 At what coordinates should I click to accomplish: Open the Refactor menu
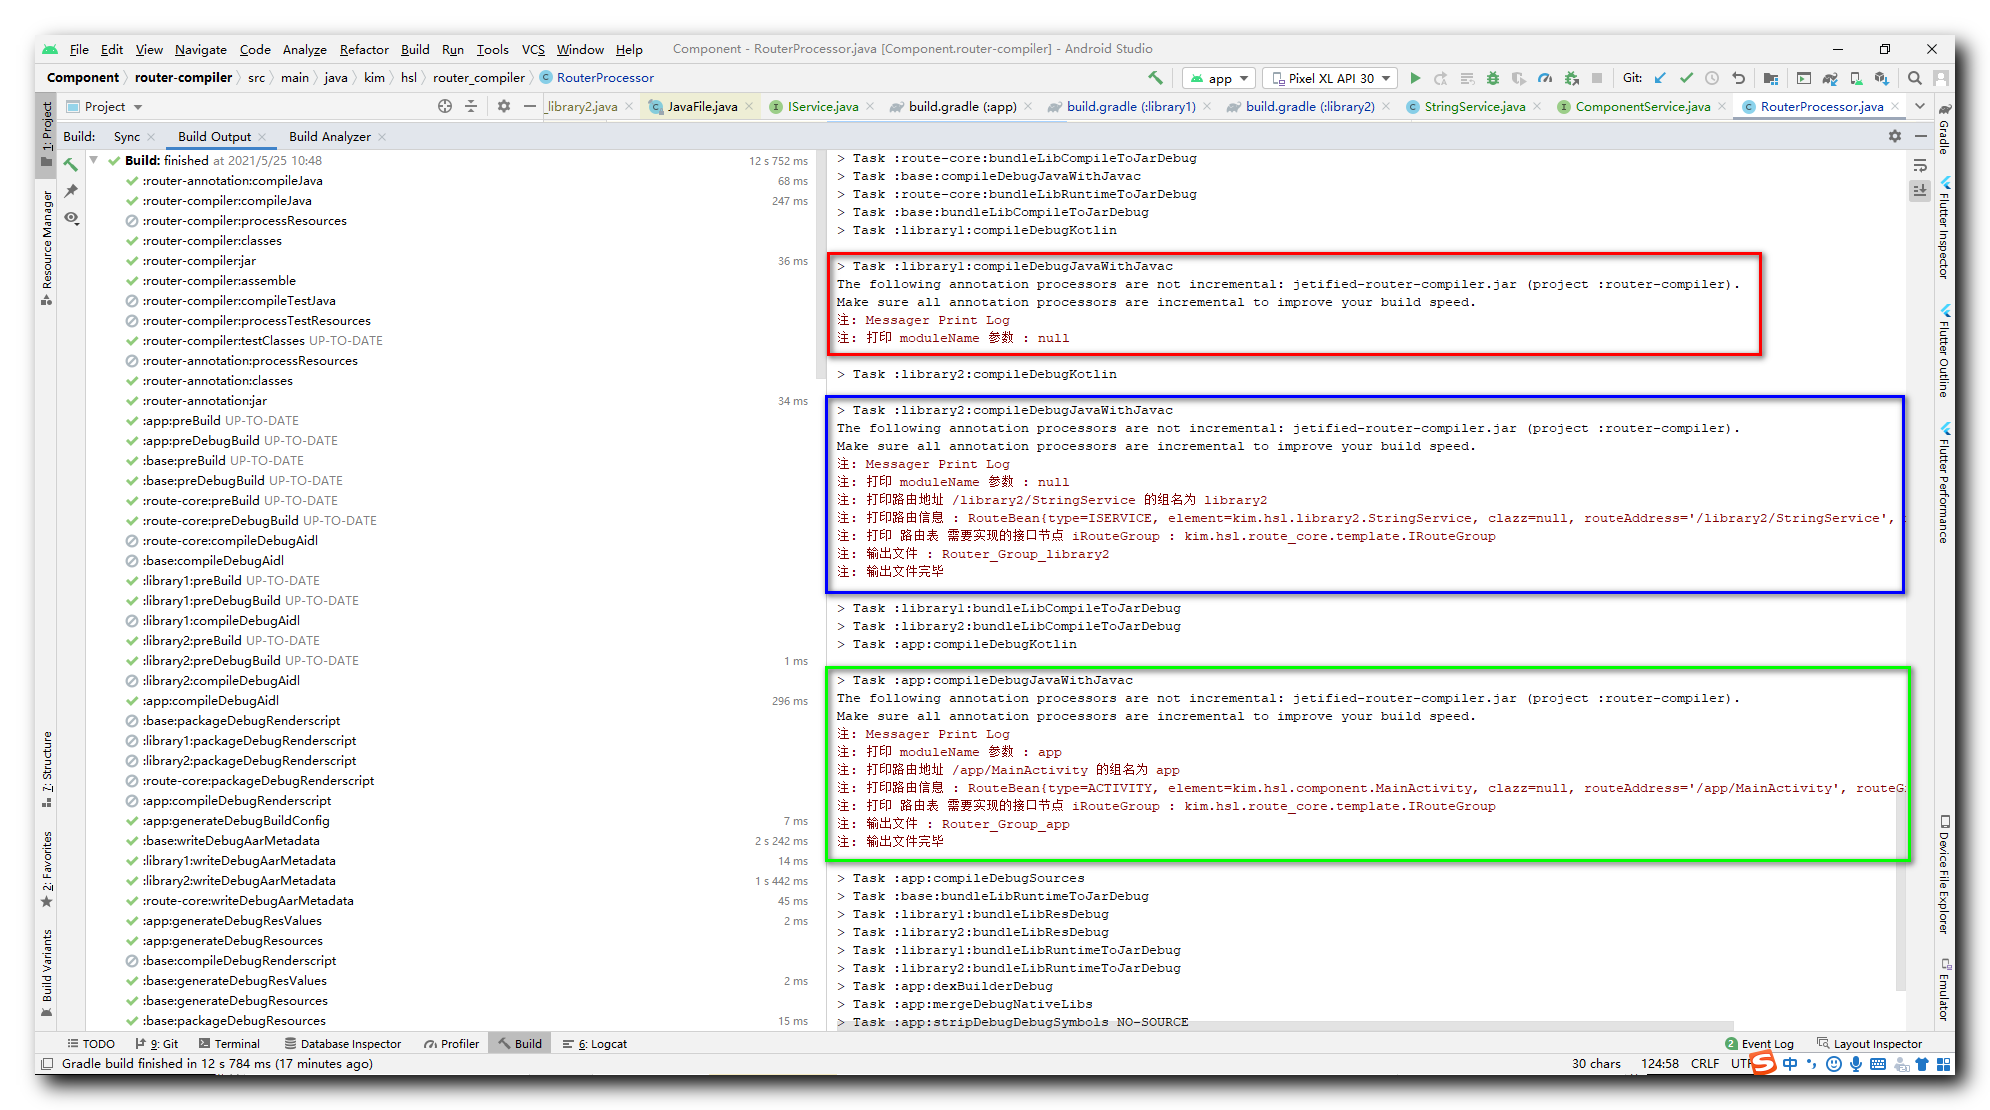(363, 49)
